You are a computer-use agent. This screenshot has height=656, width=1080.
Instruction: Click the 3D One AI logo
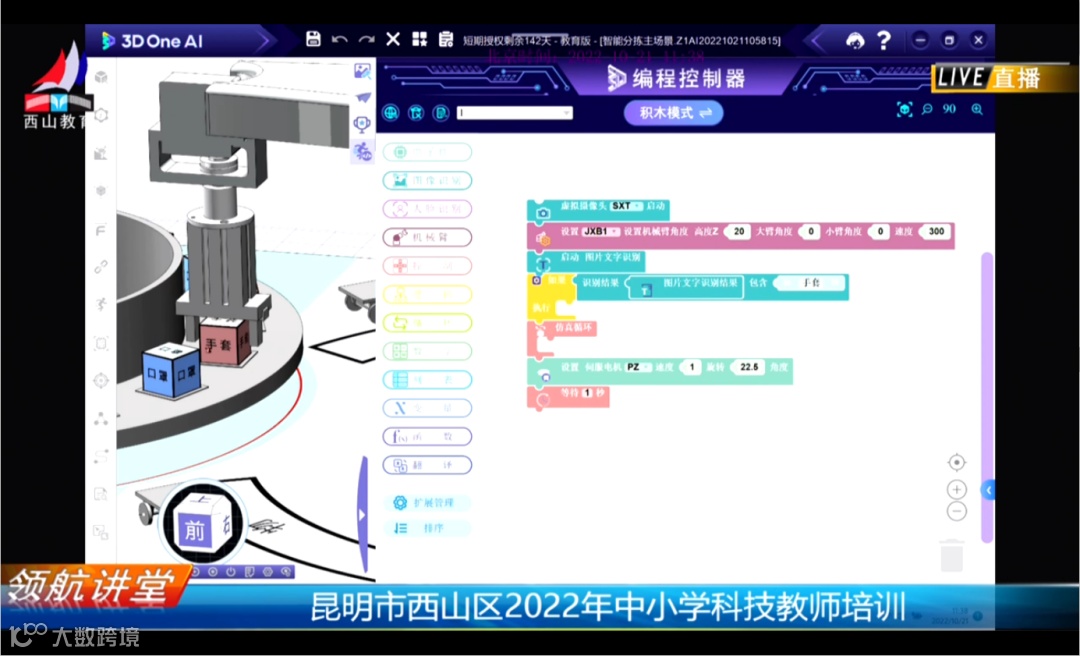coord(152,41)
